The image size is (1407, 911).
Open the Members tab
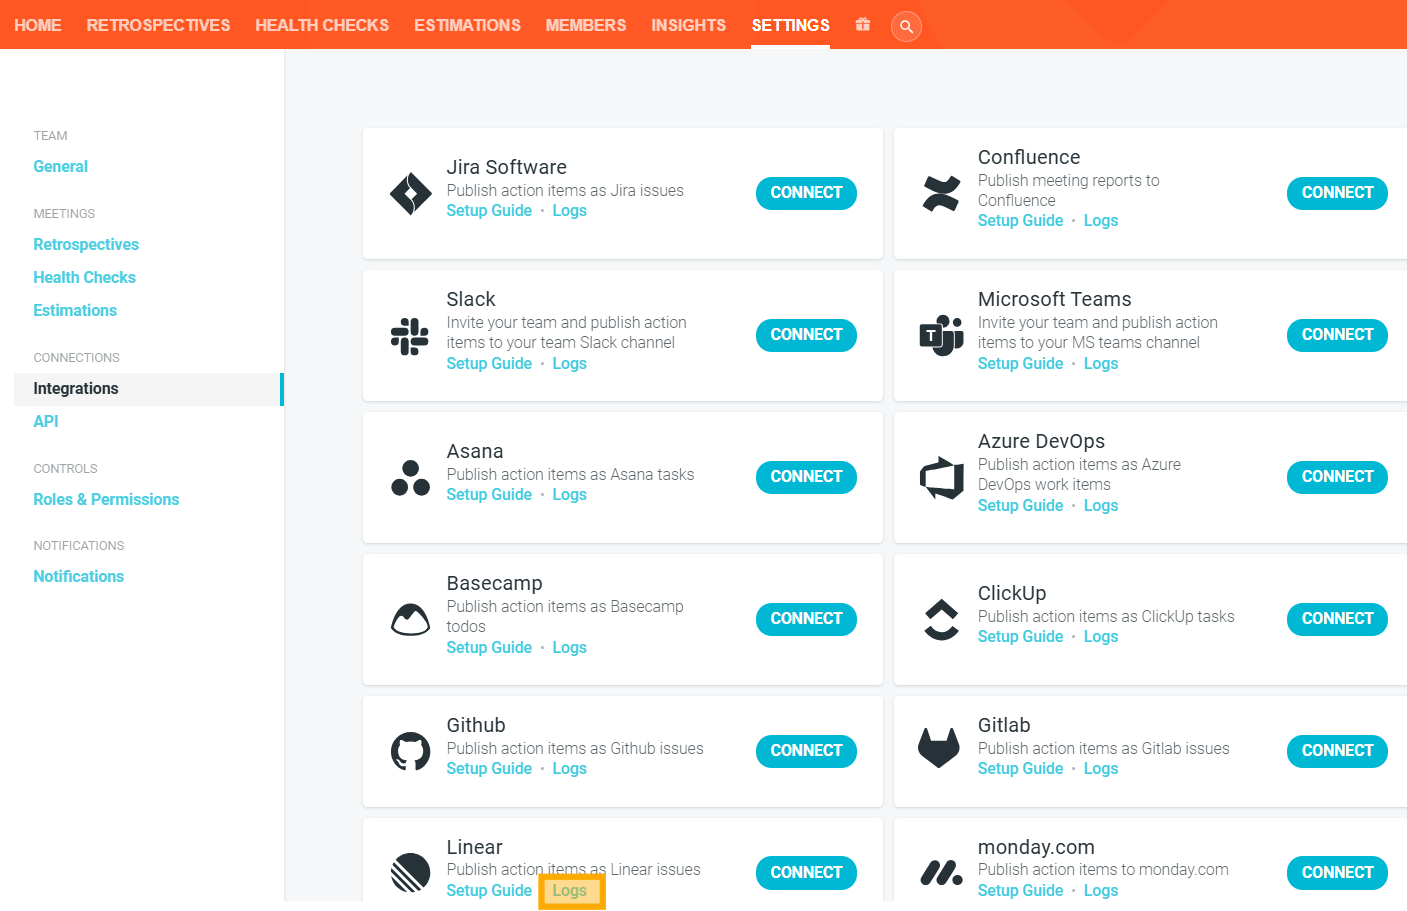pyautogui.click(x=586, y=25)
